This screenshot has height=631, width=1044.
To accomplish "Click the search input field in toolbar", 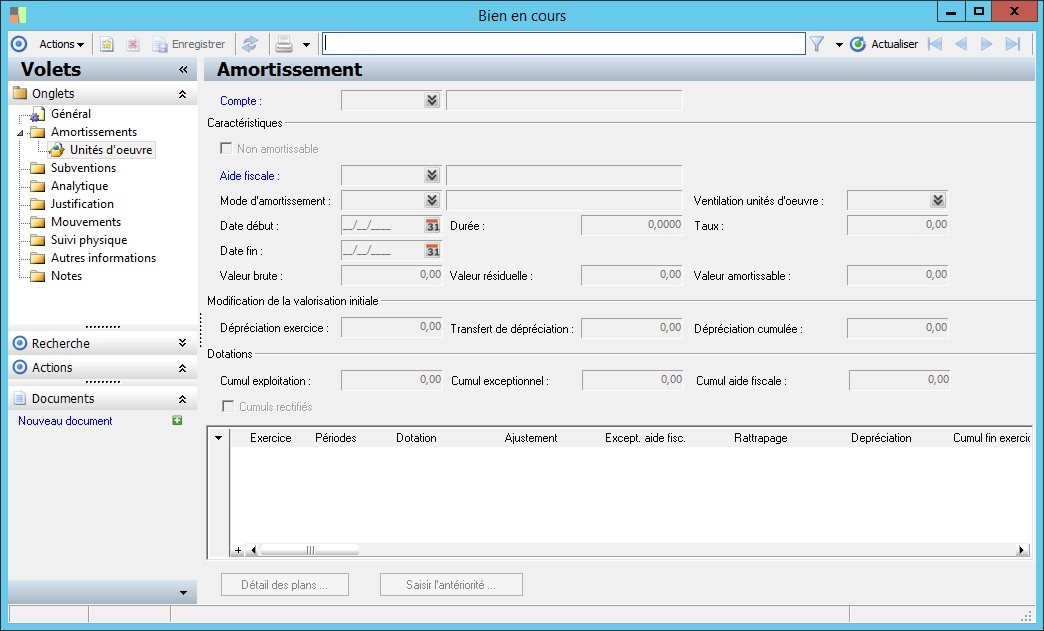I will (x=563, y=44).
